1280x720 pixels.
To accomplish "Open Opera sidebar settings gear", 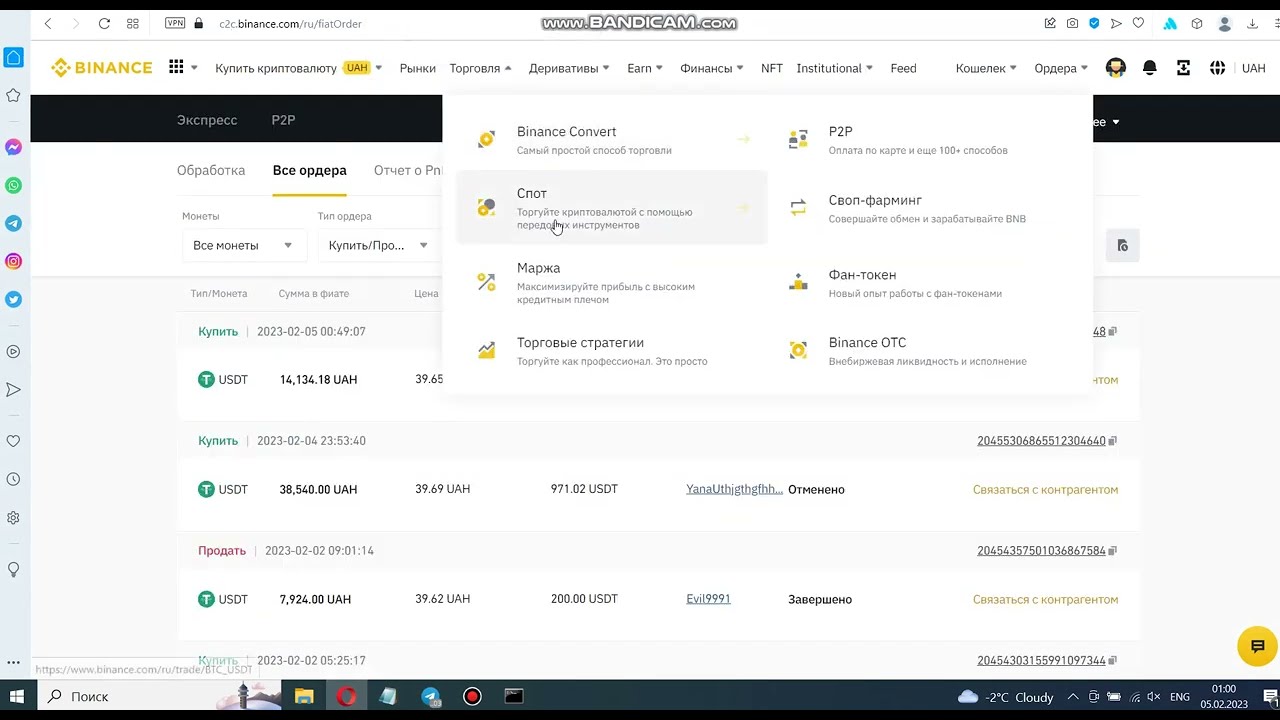I will 14,518.
